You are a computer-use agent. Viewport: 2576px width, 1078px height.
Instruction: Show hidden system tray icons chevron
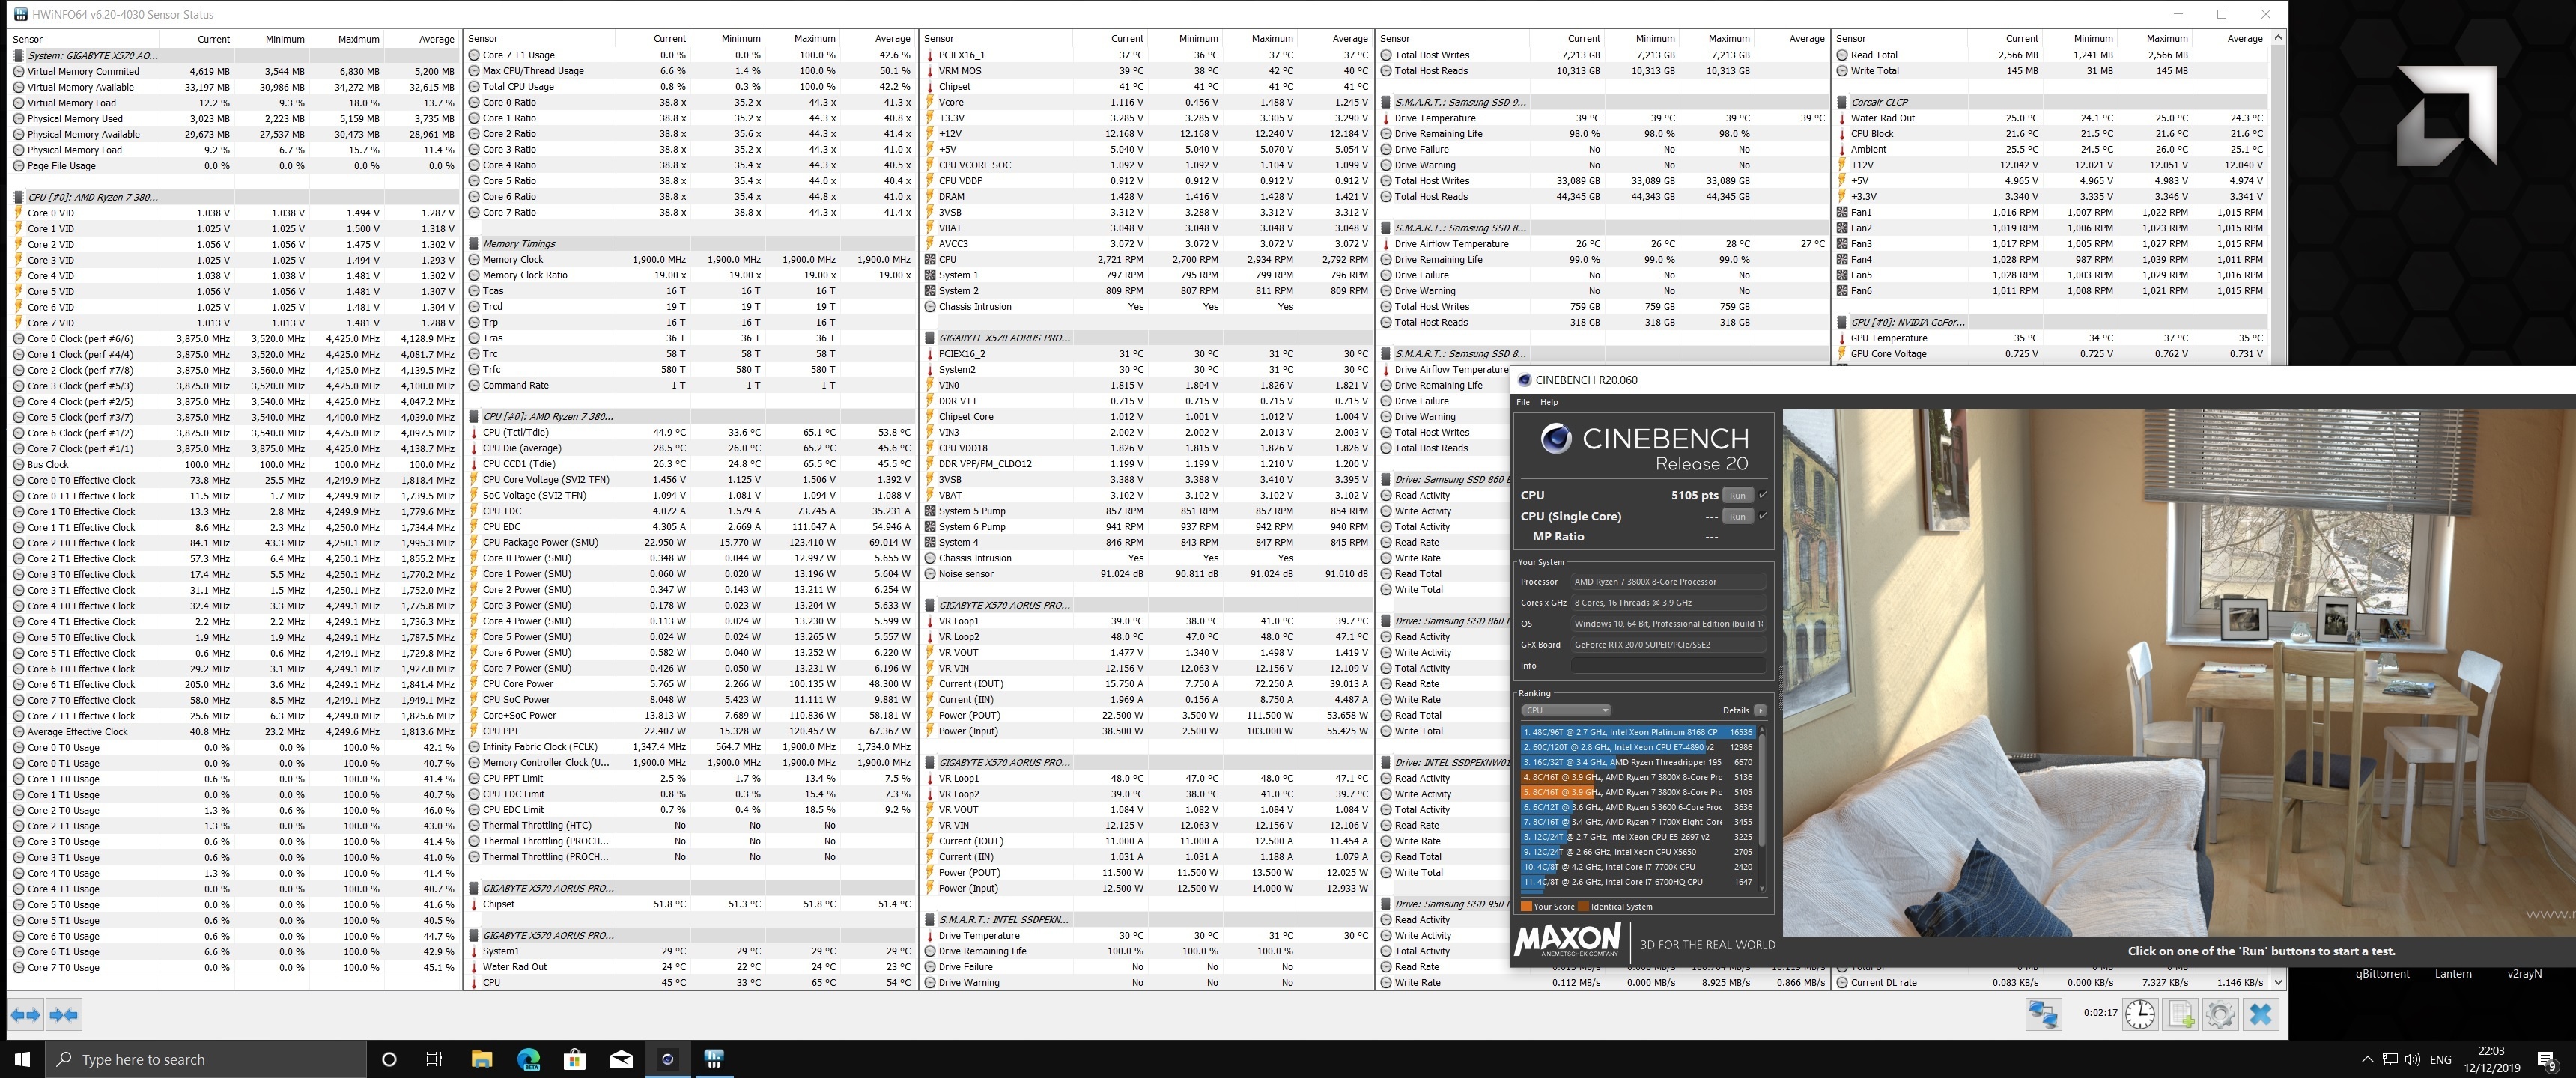point(2367,1059)
